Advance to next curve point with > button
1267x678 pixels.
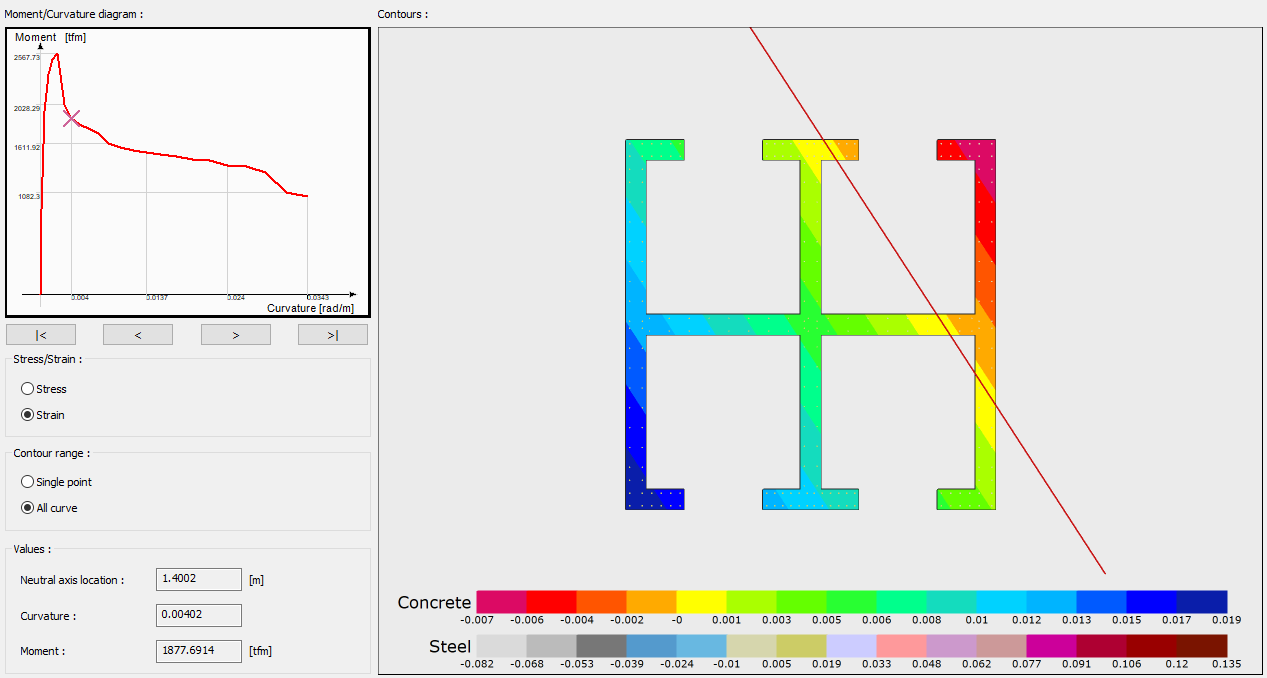(x=235, y=333)
